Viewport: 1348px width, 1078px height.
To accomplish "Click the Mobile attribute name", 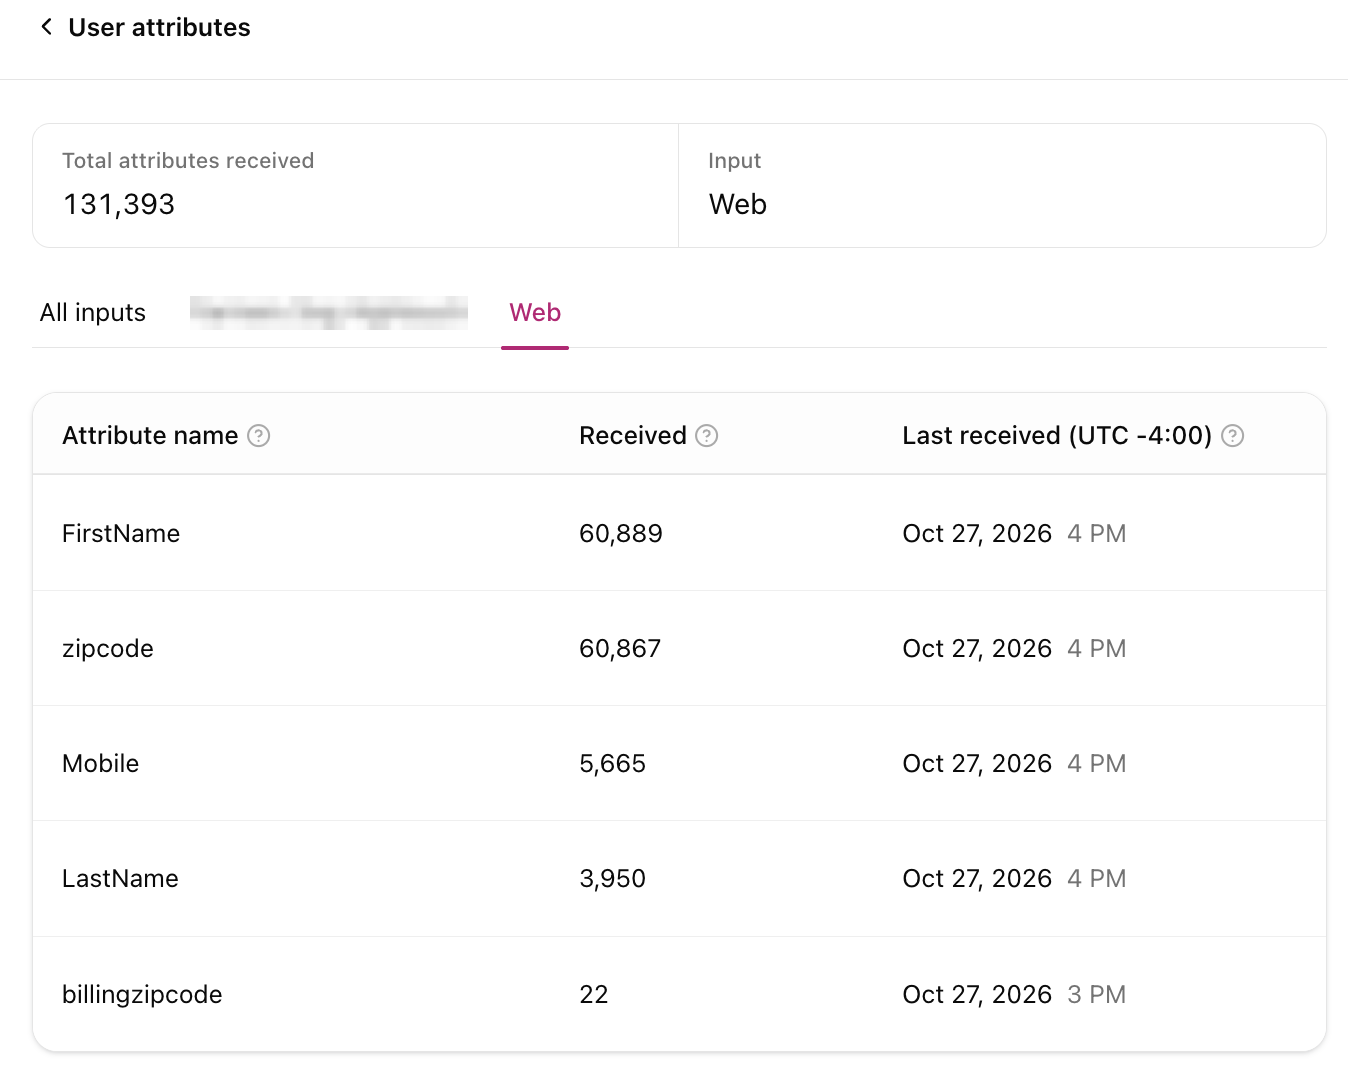I will pos(101,764).
